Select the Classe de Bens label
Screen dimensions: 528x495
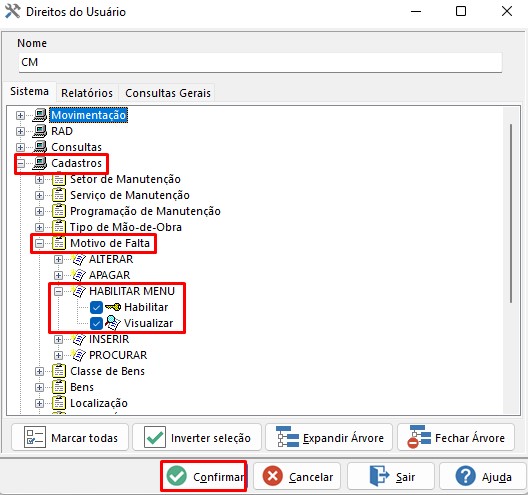(x=107, y=371)
